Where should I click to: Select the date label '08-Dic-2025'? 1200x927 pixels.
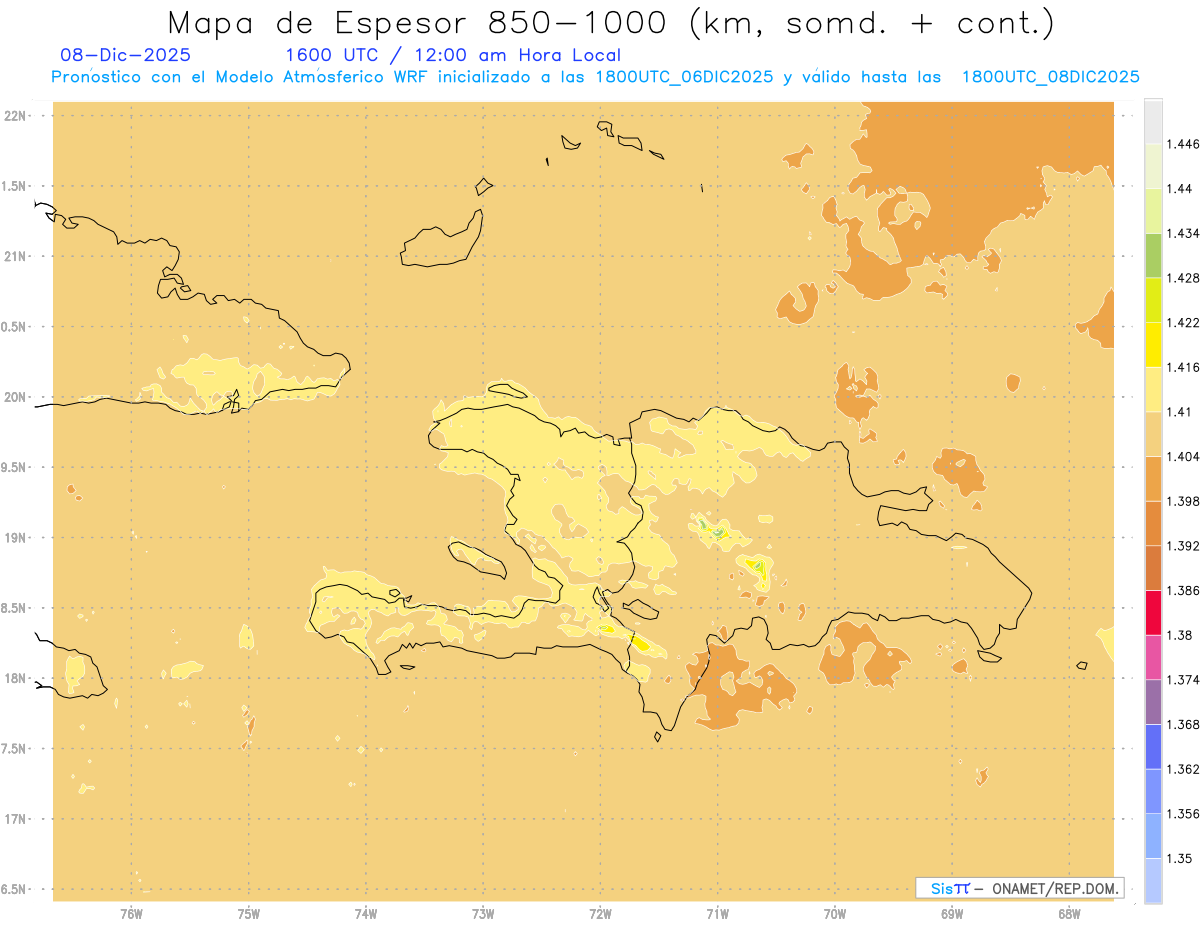[126, 55]
